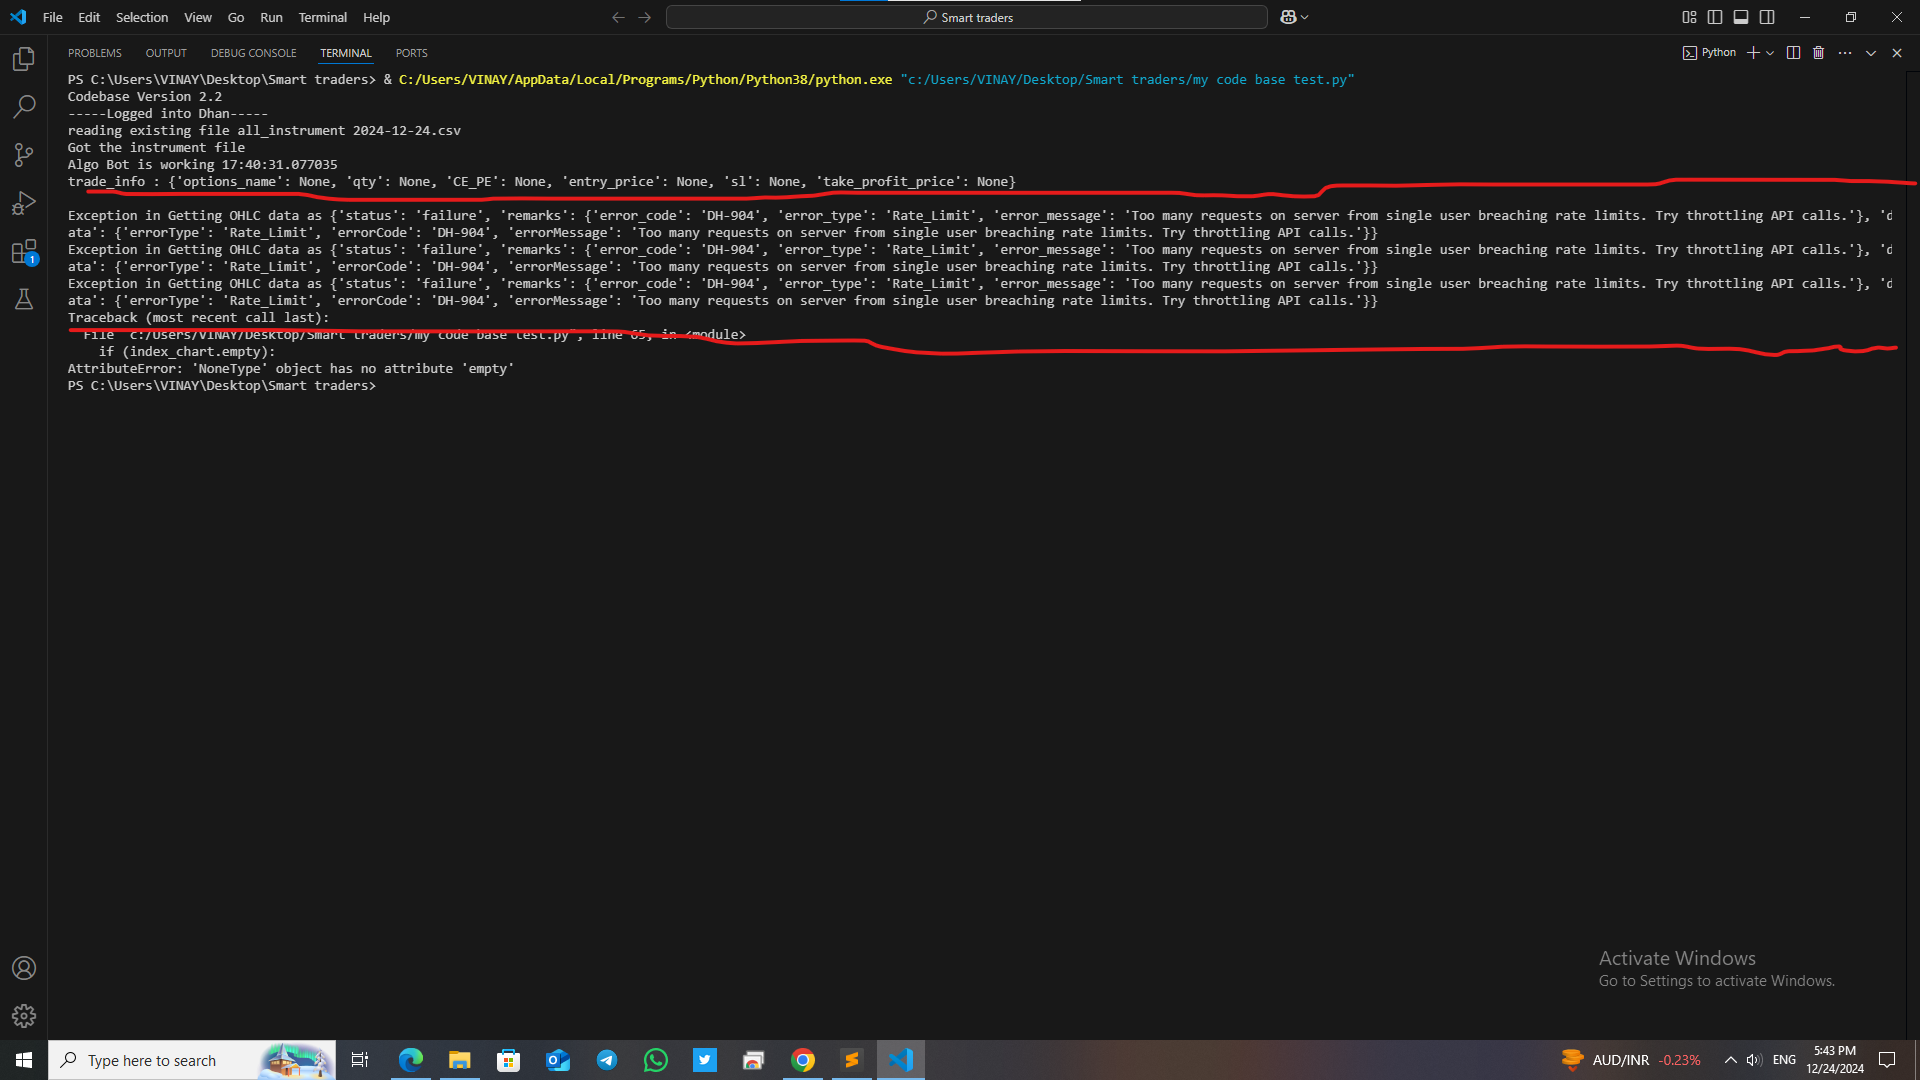The height and width of the screenshot is (1080, 1920).
Task: Open the Source Control view
Action: click(x=24, y=155)
